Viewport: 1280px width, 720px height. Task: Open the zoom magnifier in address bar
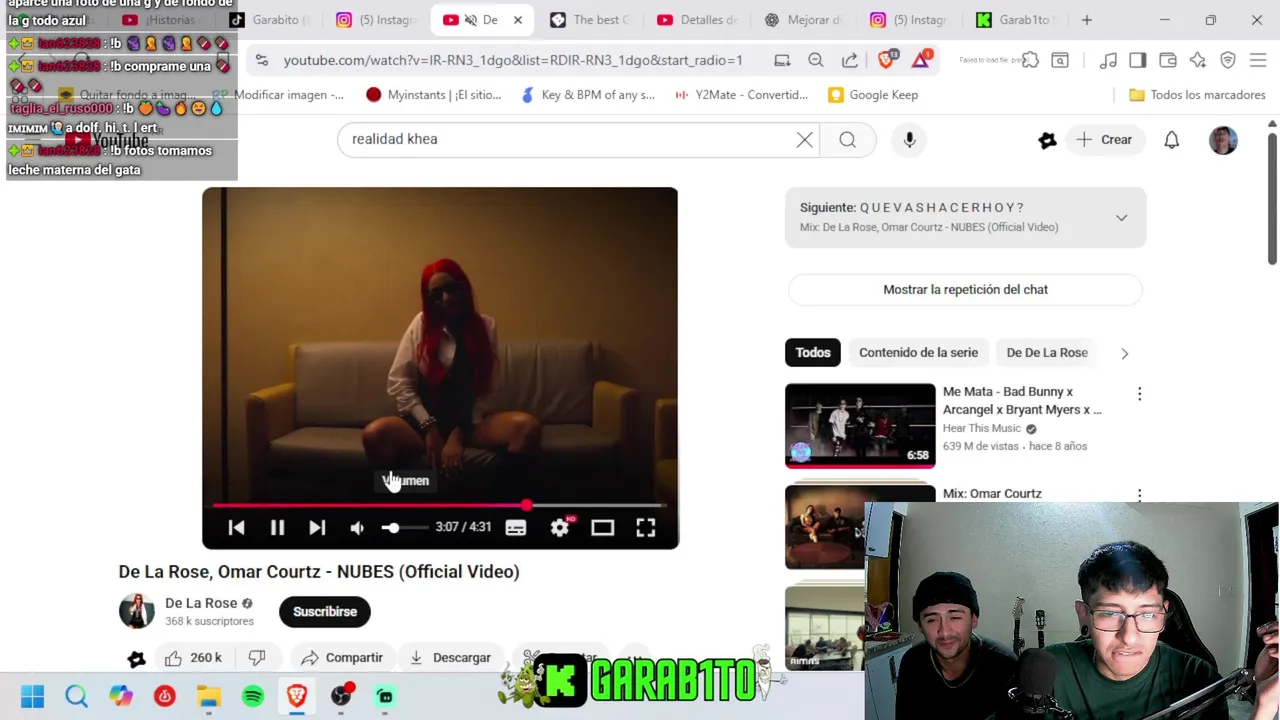(816, 60)
